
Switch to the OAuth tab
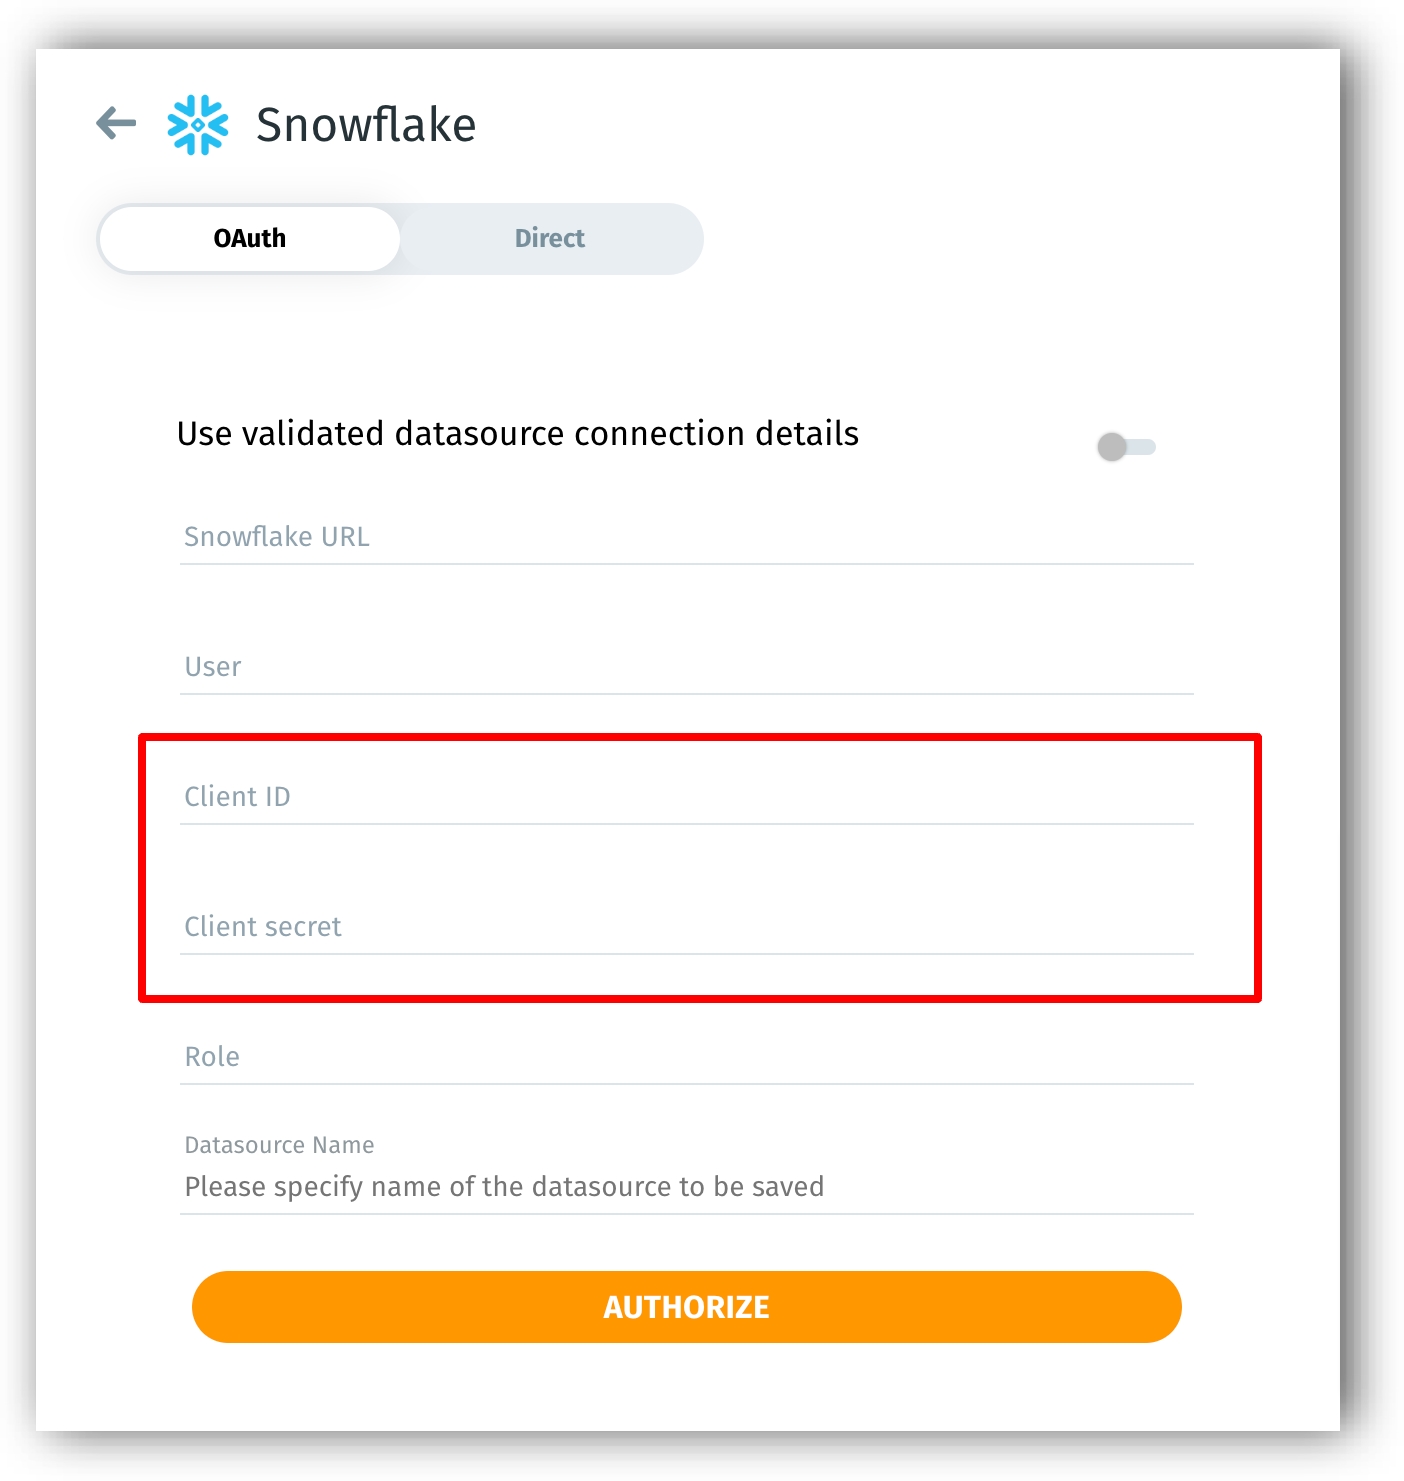[250, 239]
